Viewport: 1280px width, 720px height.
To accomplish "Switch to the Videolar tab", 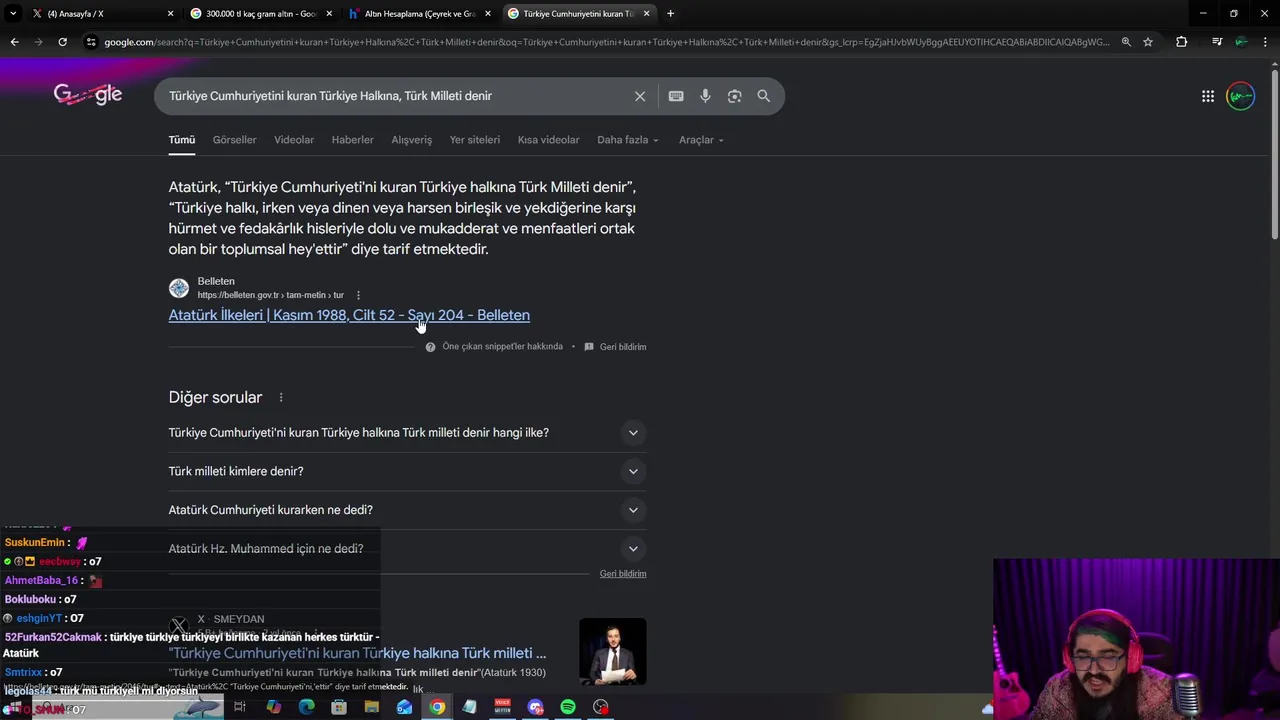I will pyautogui.click(x=294, y=140).
